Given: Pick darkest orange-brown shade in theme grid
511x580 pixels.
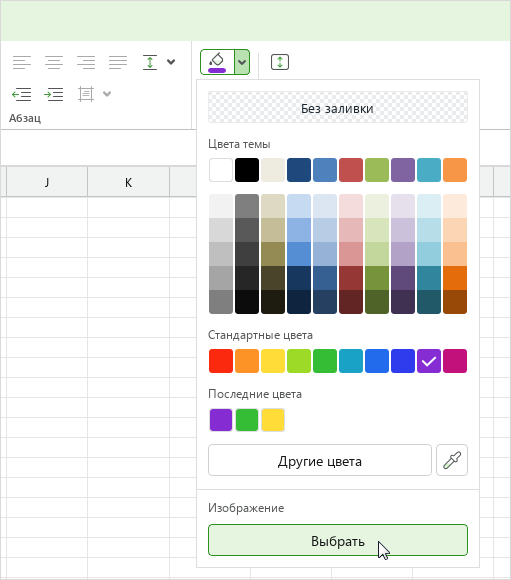Looking at the screenshot, I should click(455, 302).
